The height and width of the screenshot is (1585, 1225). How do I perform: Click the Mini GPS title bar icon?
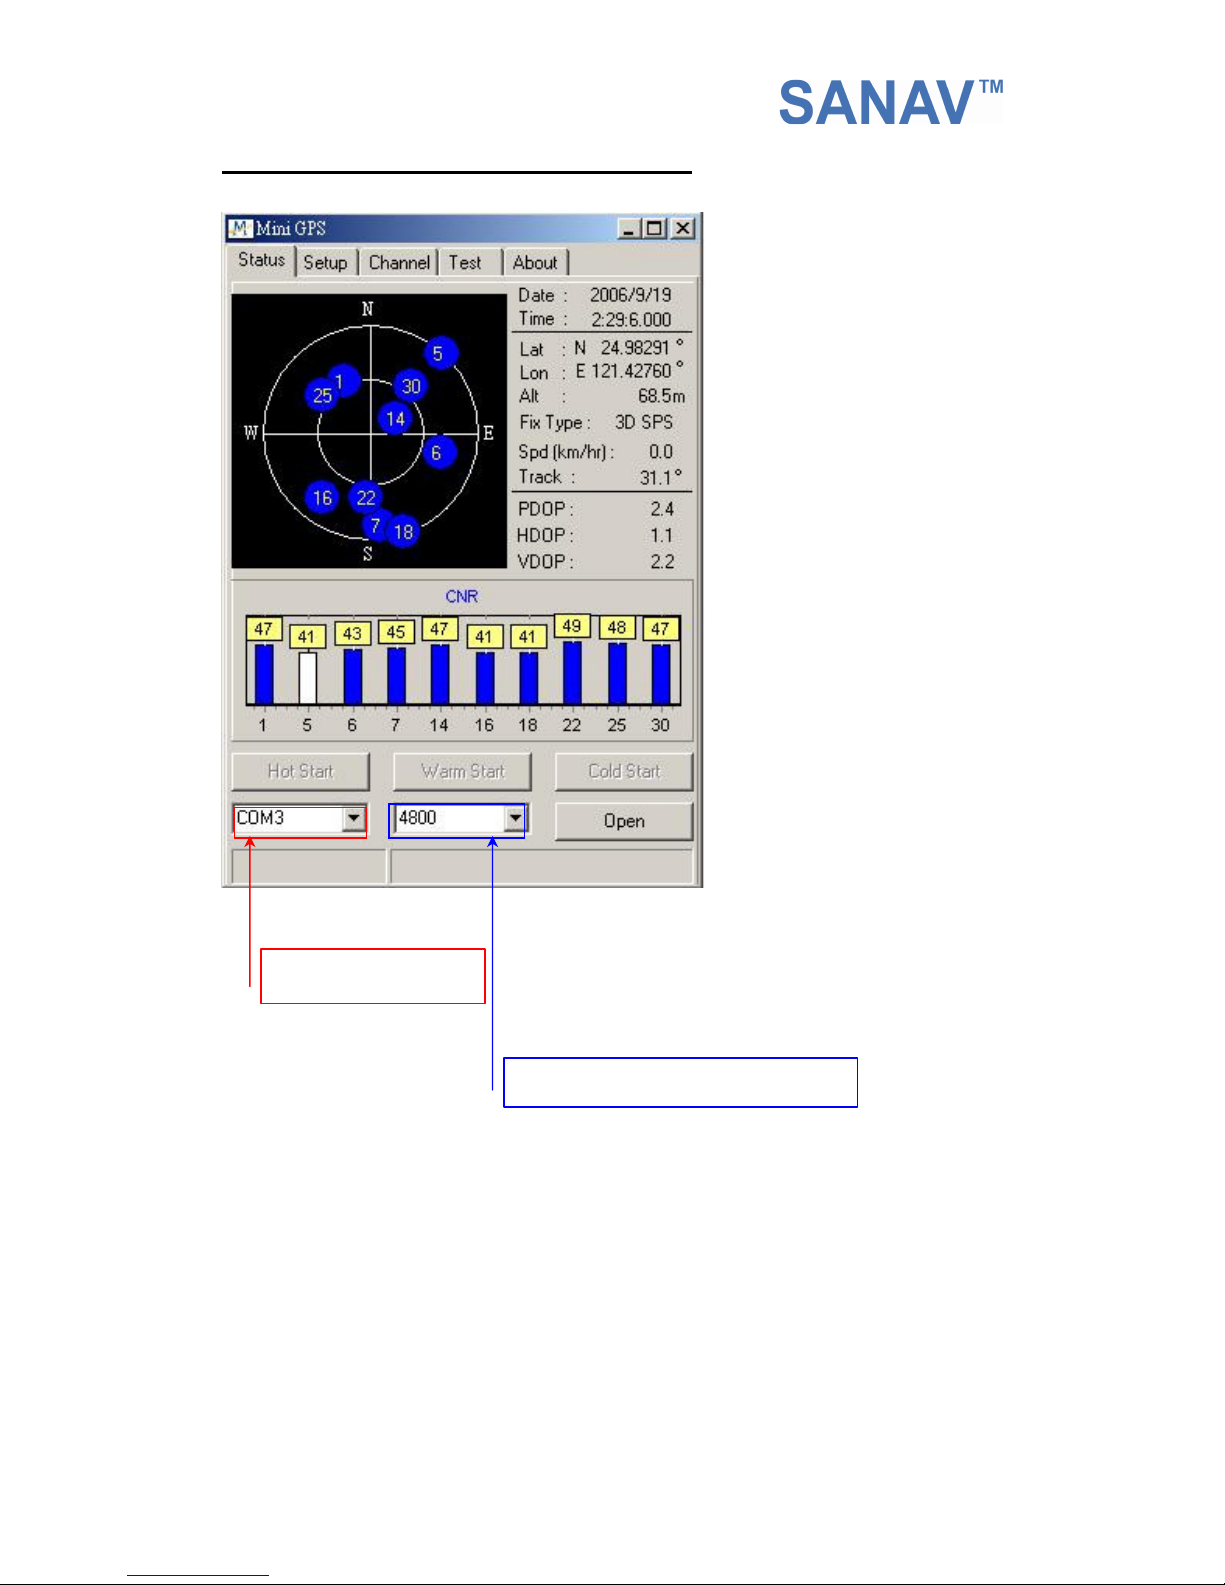240,228
